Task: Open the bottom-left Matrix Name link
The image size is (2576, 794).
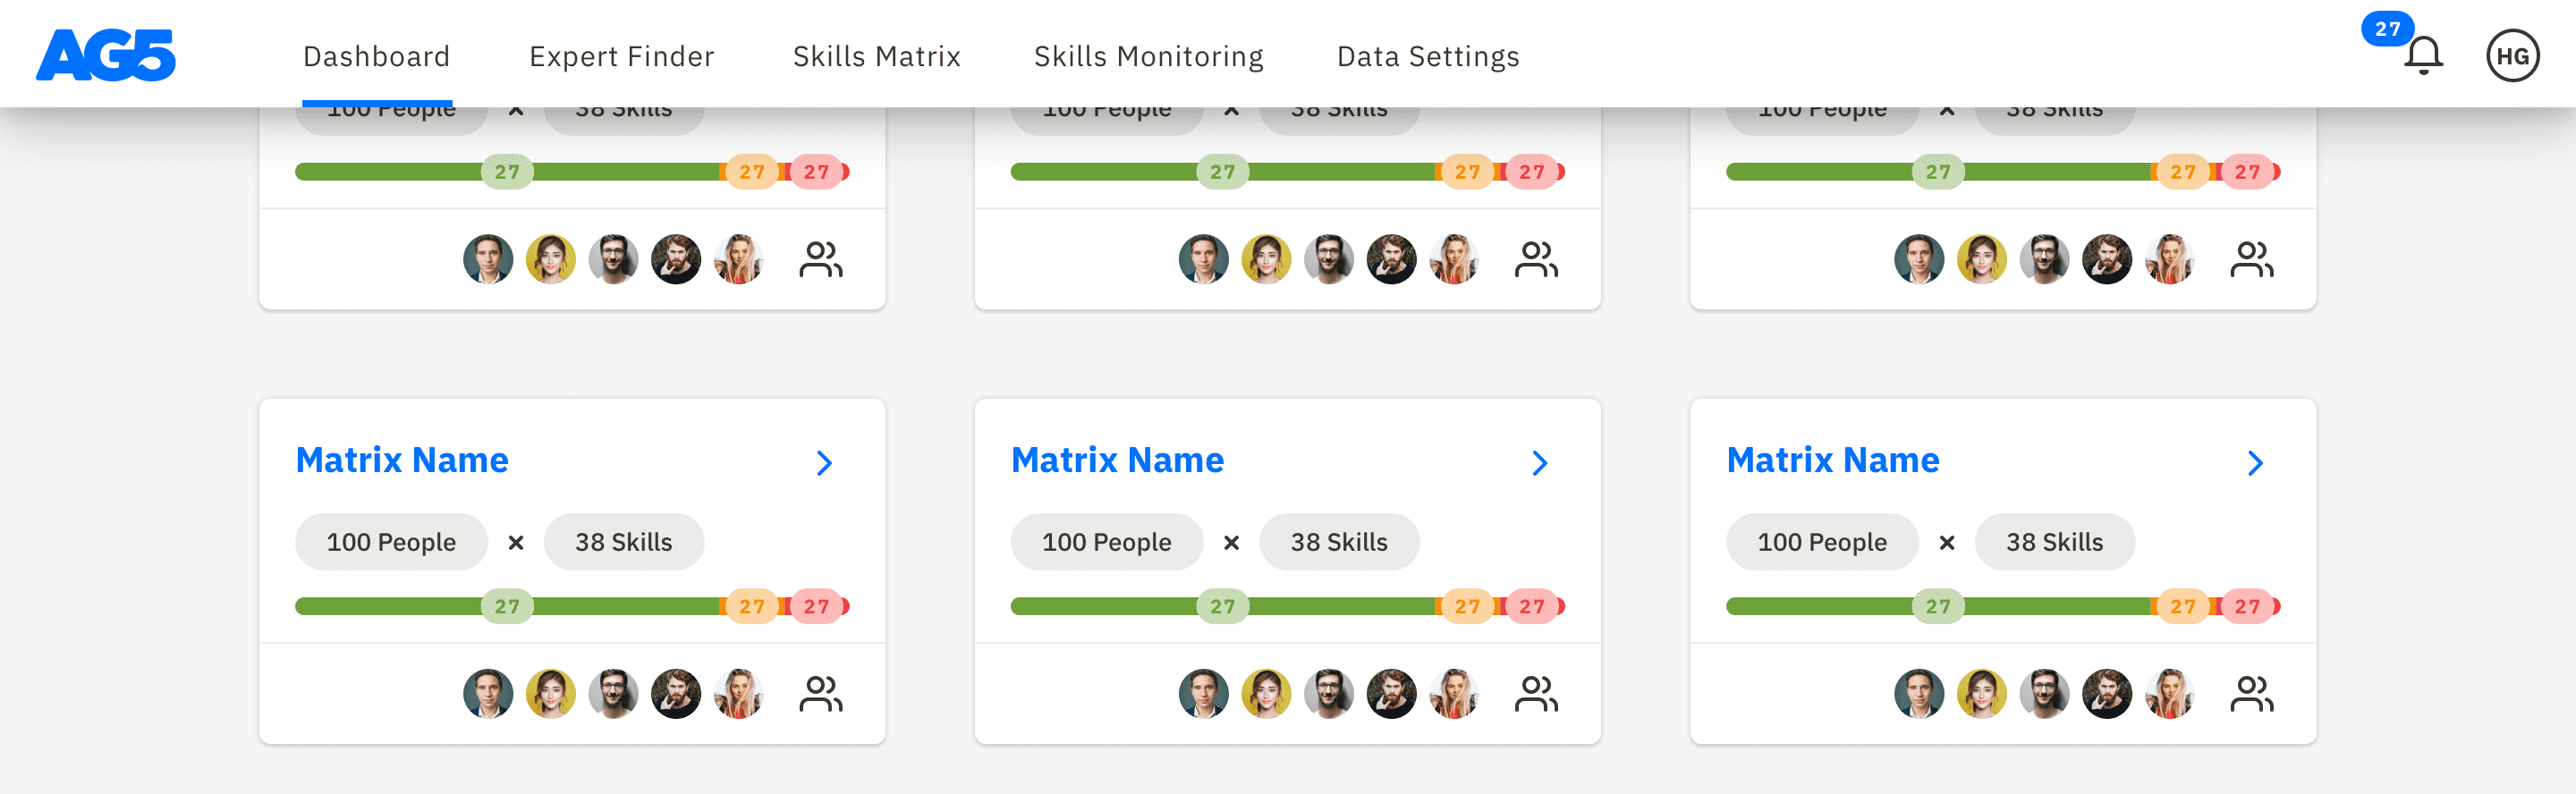Action: (x=401, y=460)
